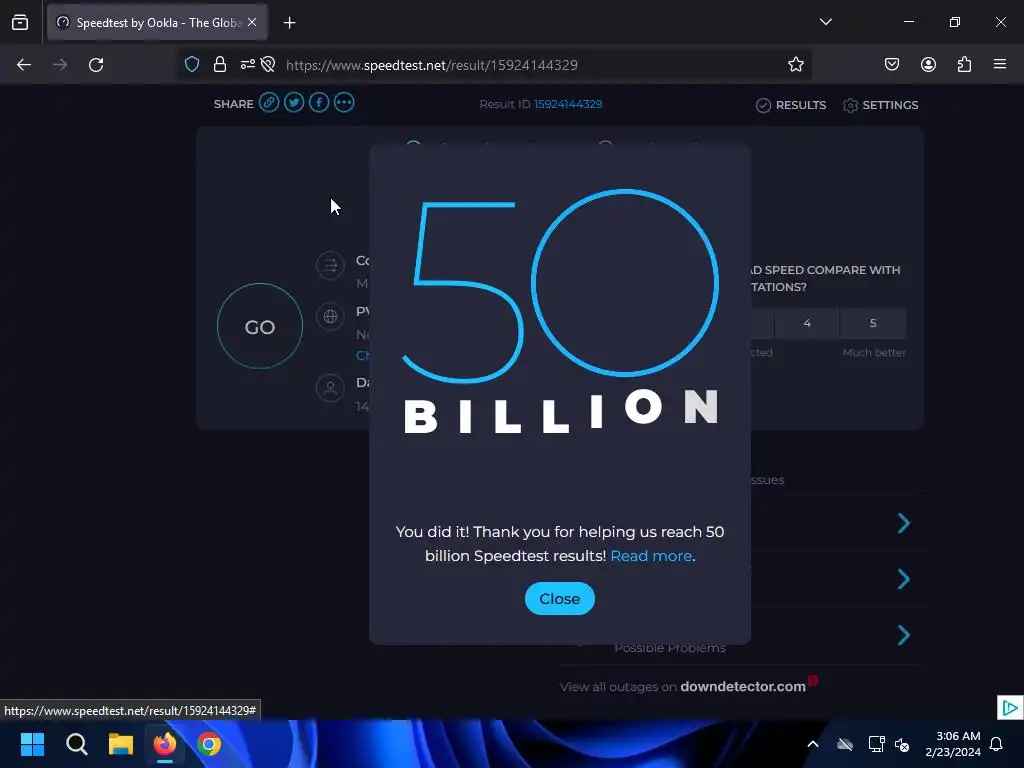Share result on Twitter
This screenshot has height=768, width=1024.
[294, 103]
